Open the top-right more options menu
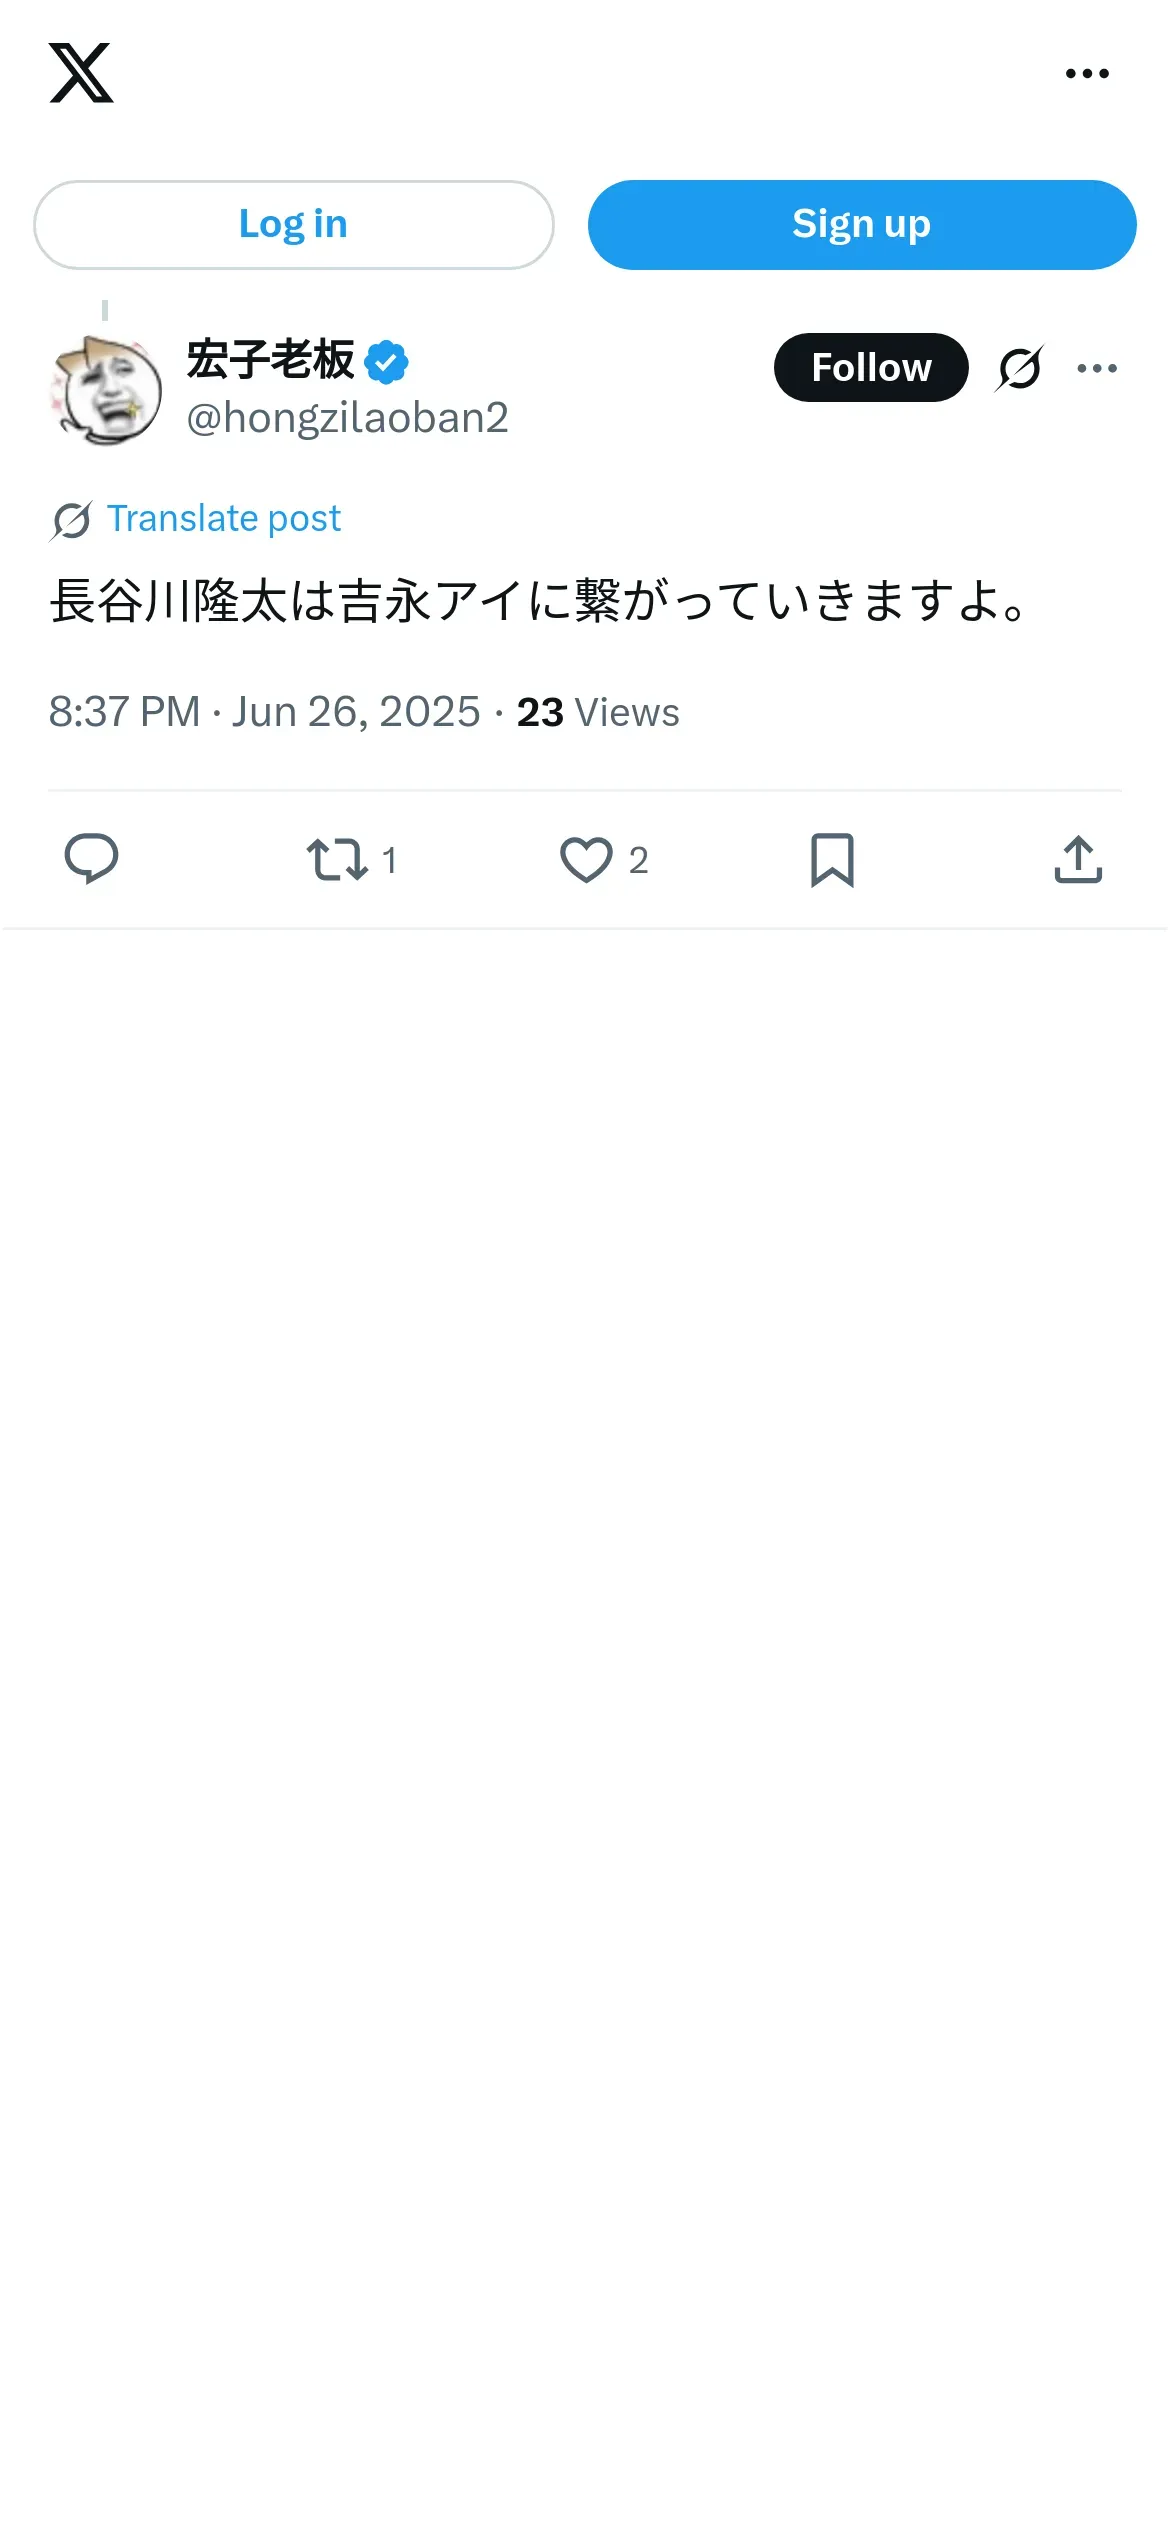This screenshot has width=1170, height=2532. (1087, 74)
